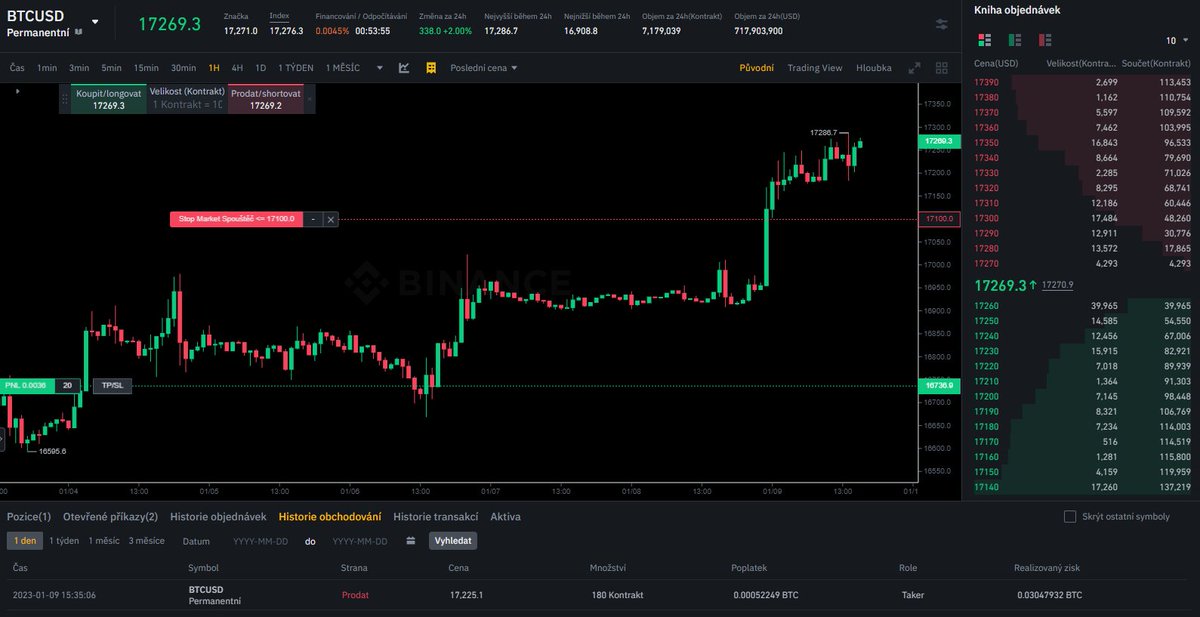Switch to the Čas chart view
Image resolution: width=1200 pixels, height=617 pixels.
click(x=17, y=68)
